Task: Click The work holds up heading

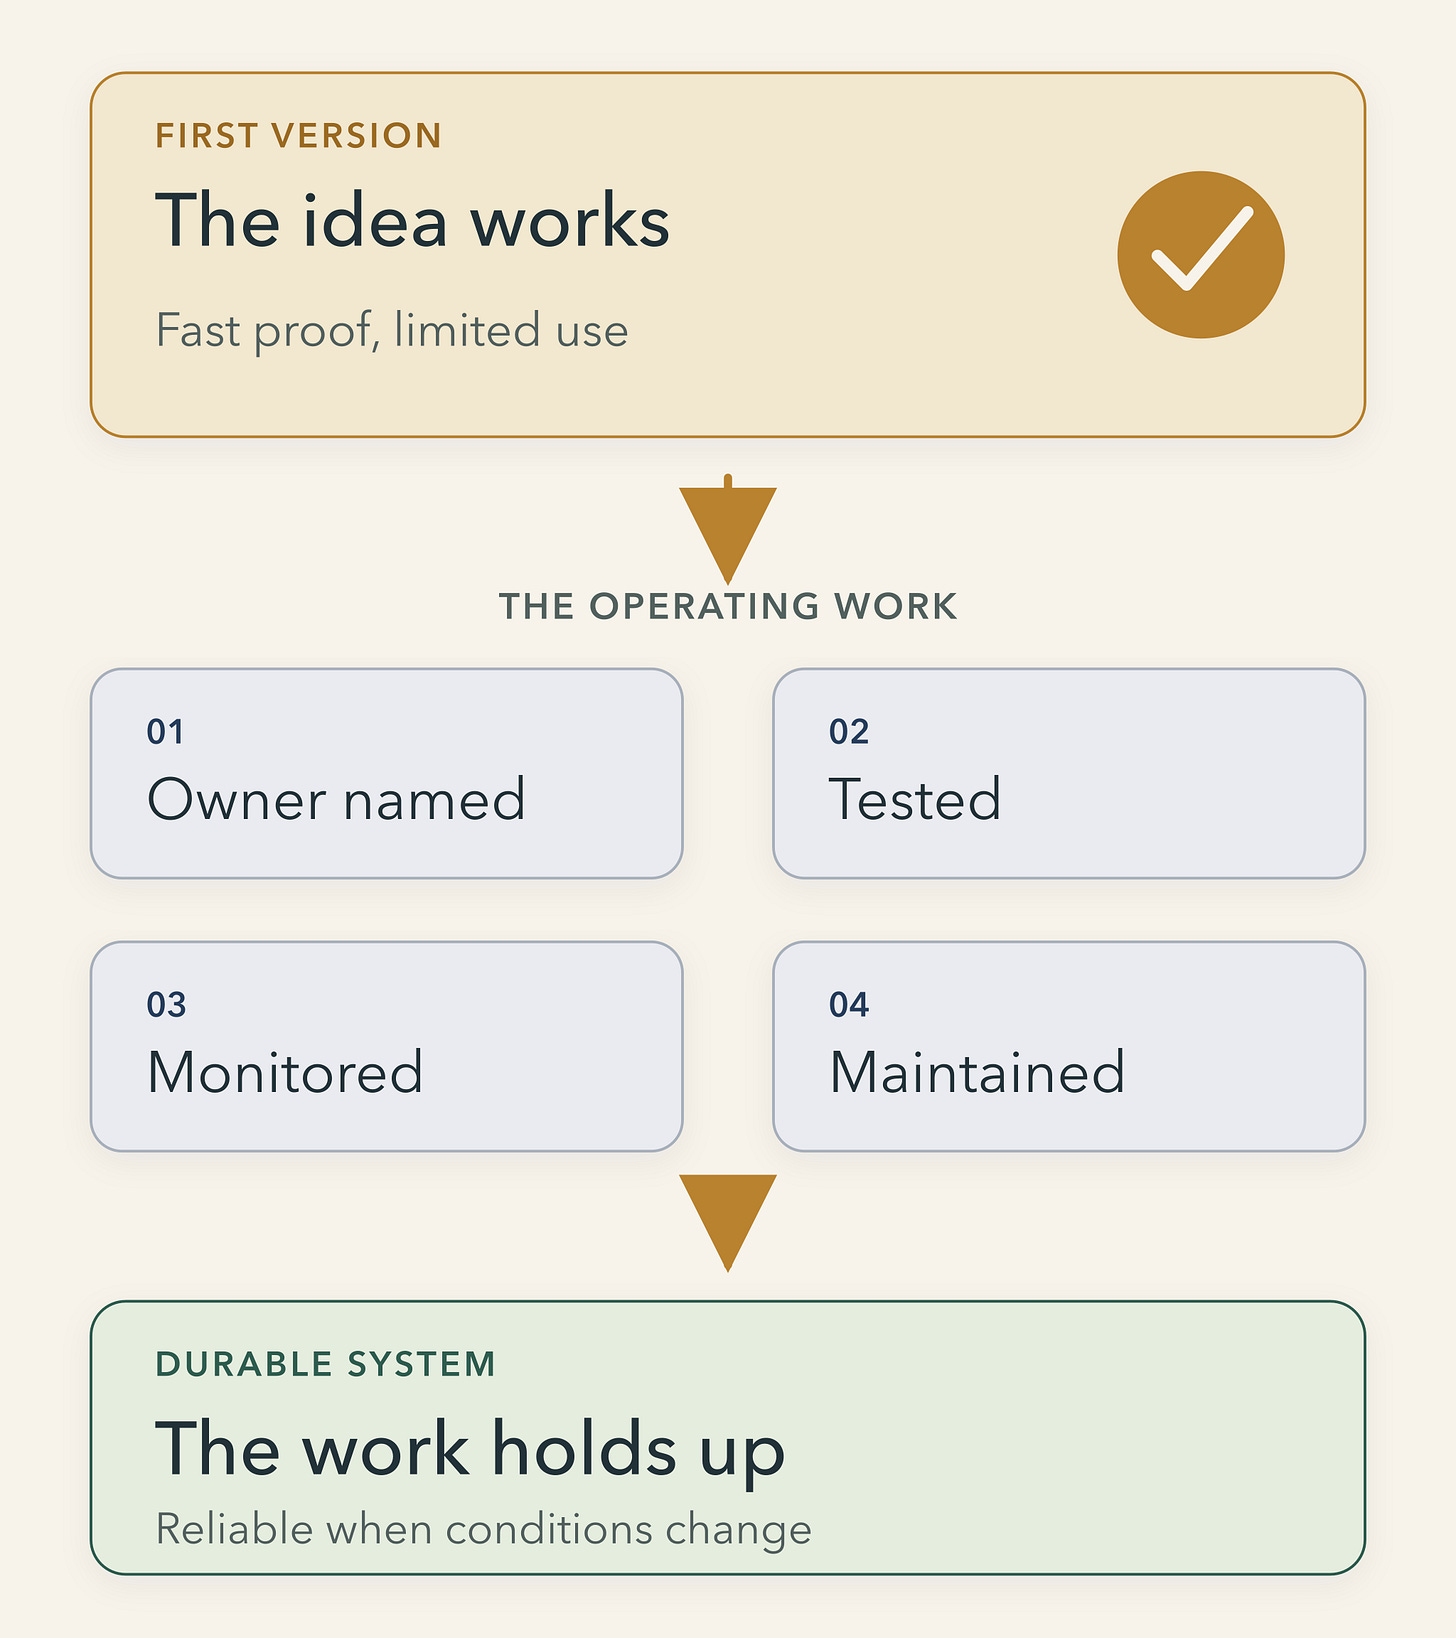Action: pos(470,1450)
